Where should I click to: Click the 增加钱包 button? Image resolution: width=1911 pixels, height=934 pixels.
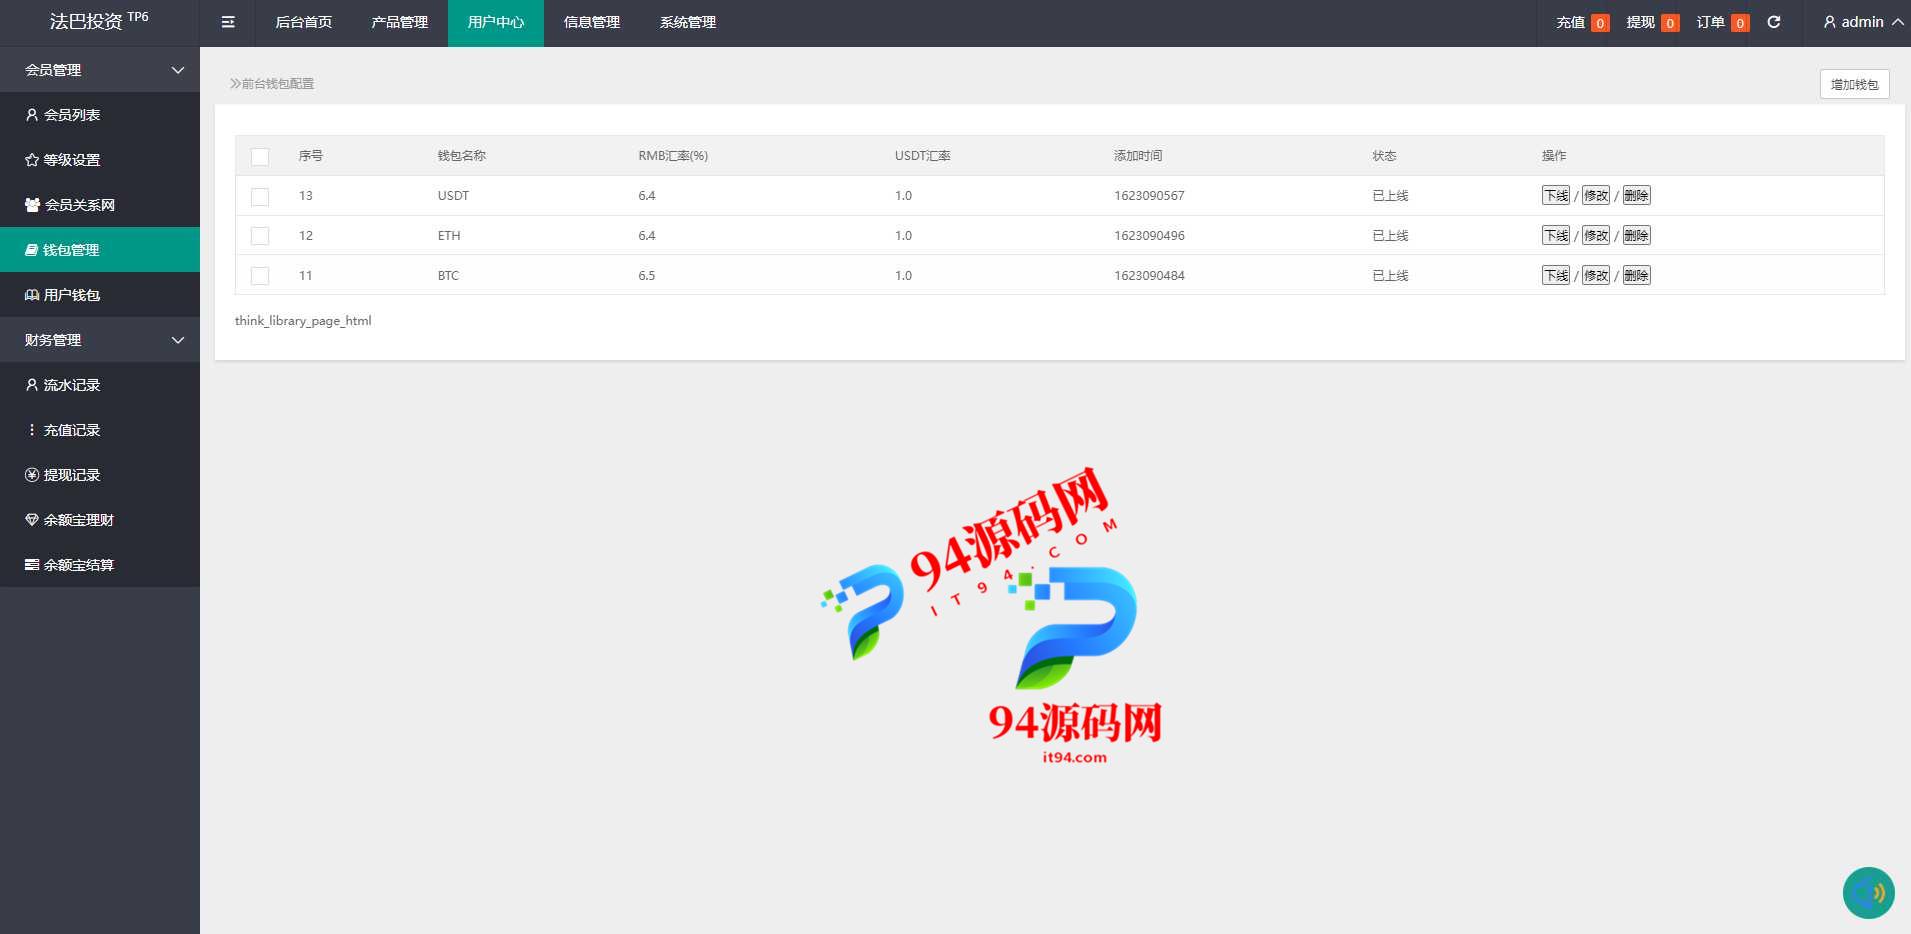[1854, 84]
